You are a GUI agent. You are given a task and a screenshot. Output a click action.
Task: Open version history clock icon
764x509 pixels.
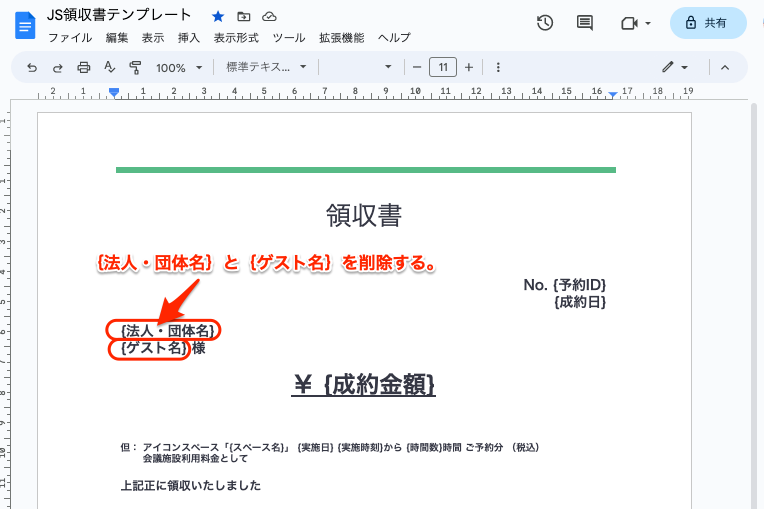545,23
